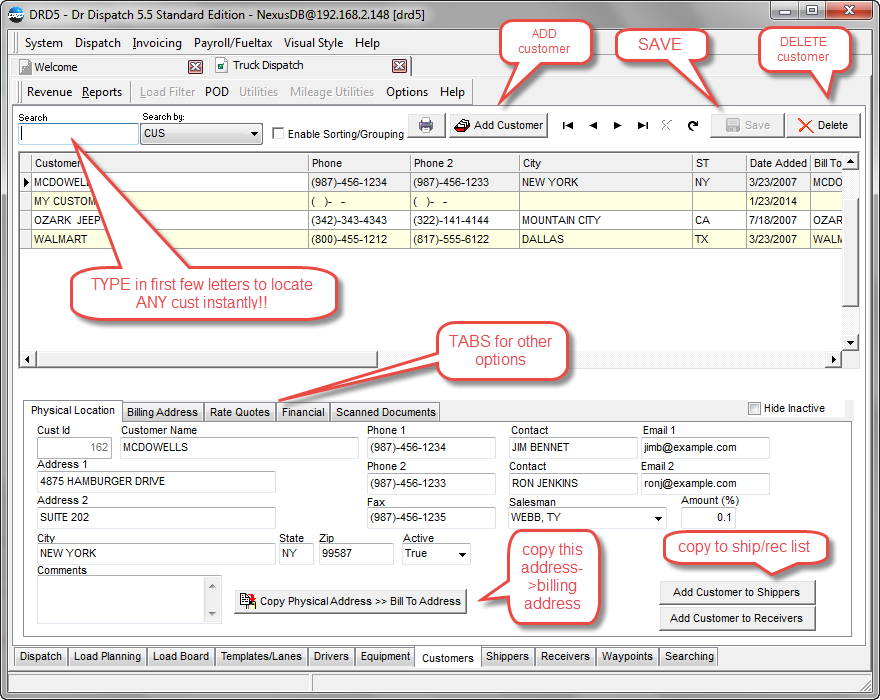Switch to the Rate Quotes tab
The height and width of the screenshot is (700, 880).
(x=240, y=412)
